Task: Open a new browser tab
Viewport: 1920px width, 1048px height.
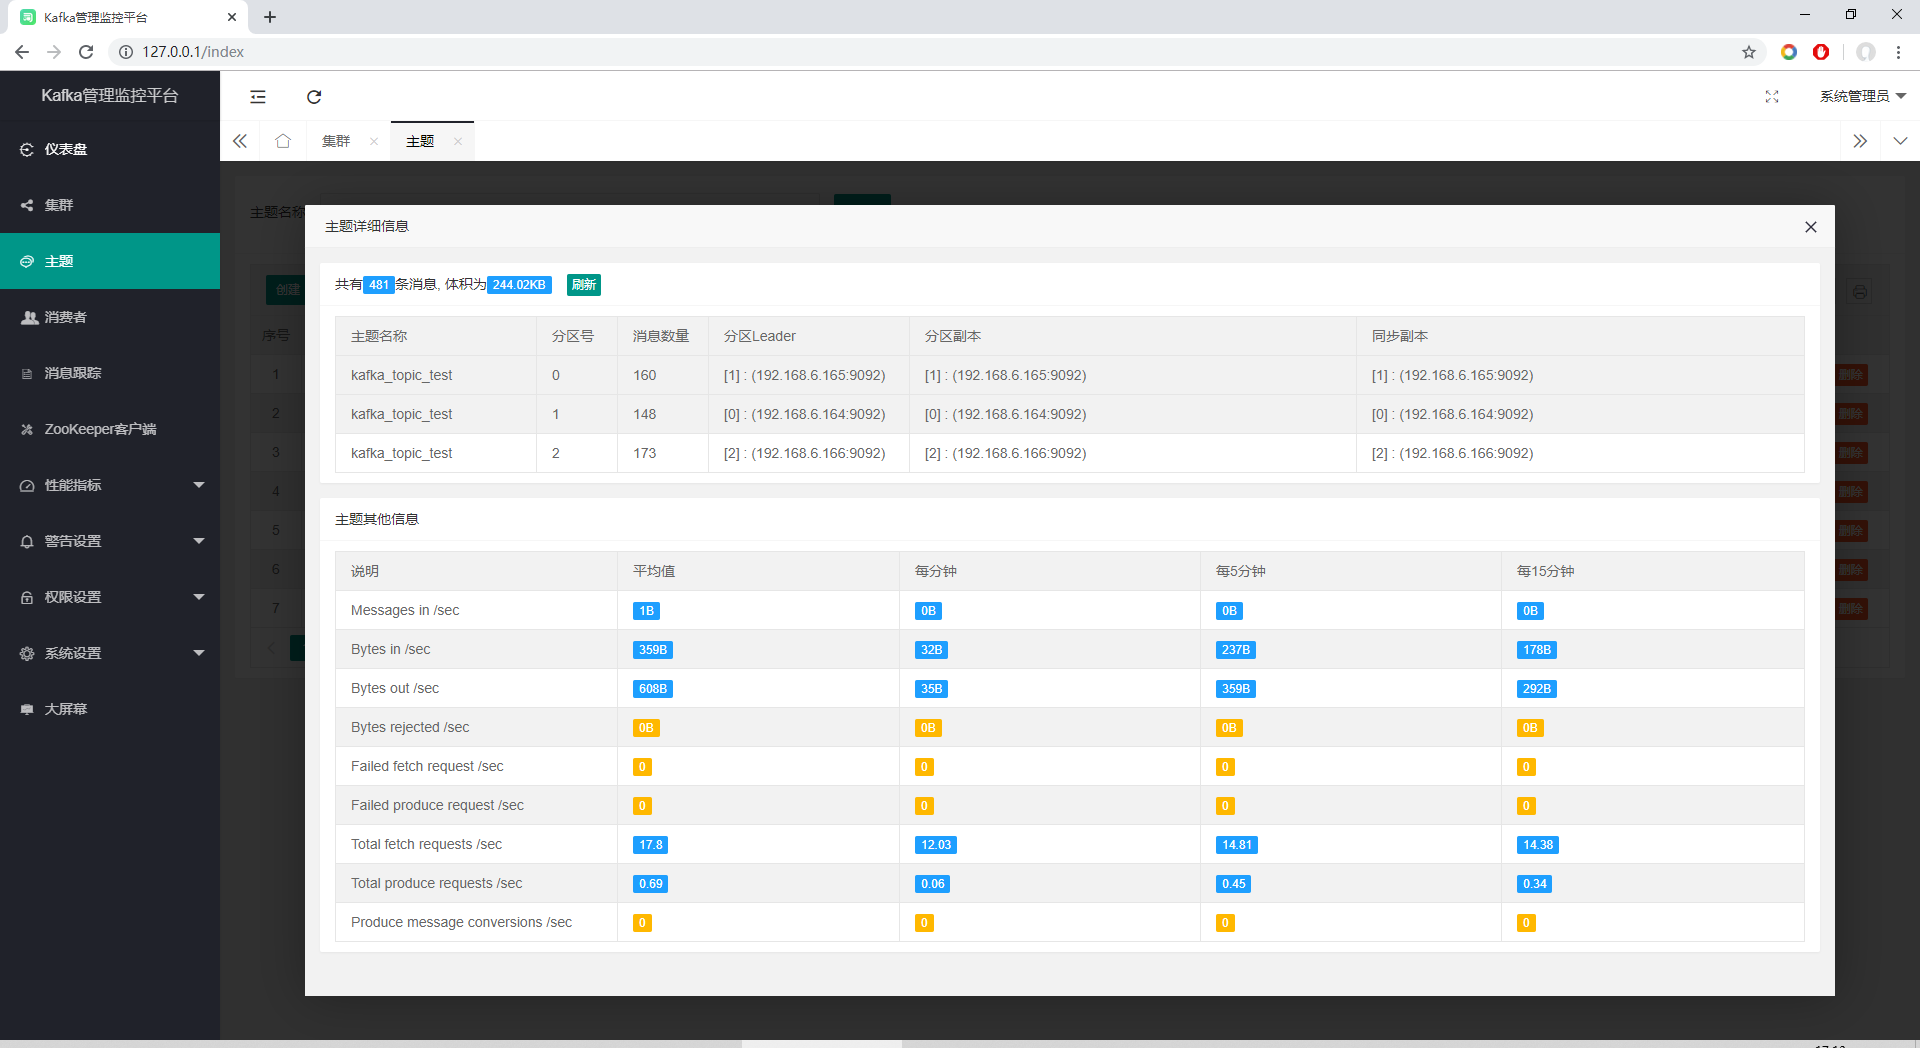Action: (270, 17)
